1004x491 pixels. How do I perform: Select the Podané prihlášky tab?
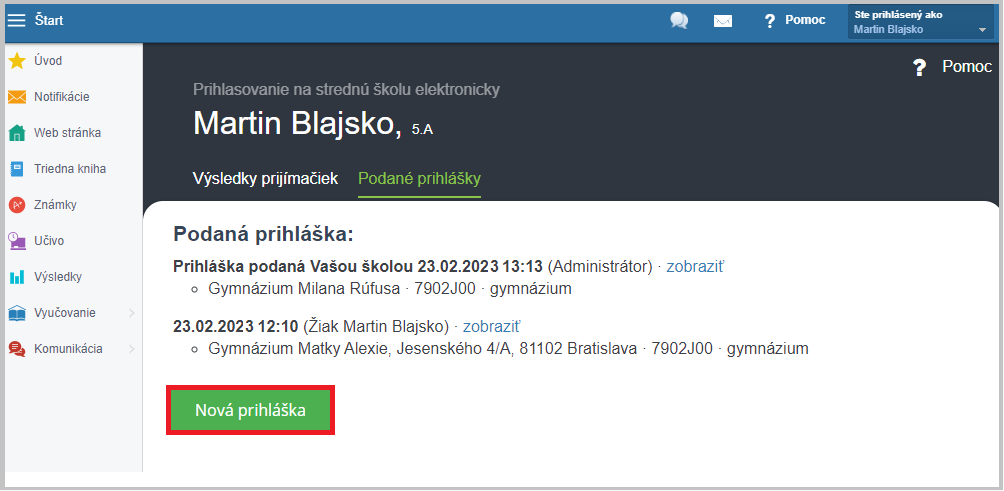419,179
